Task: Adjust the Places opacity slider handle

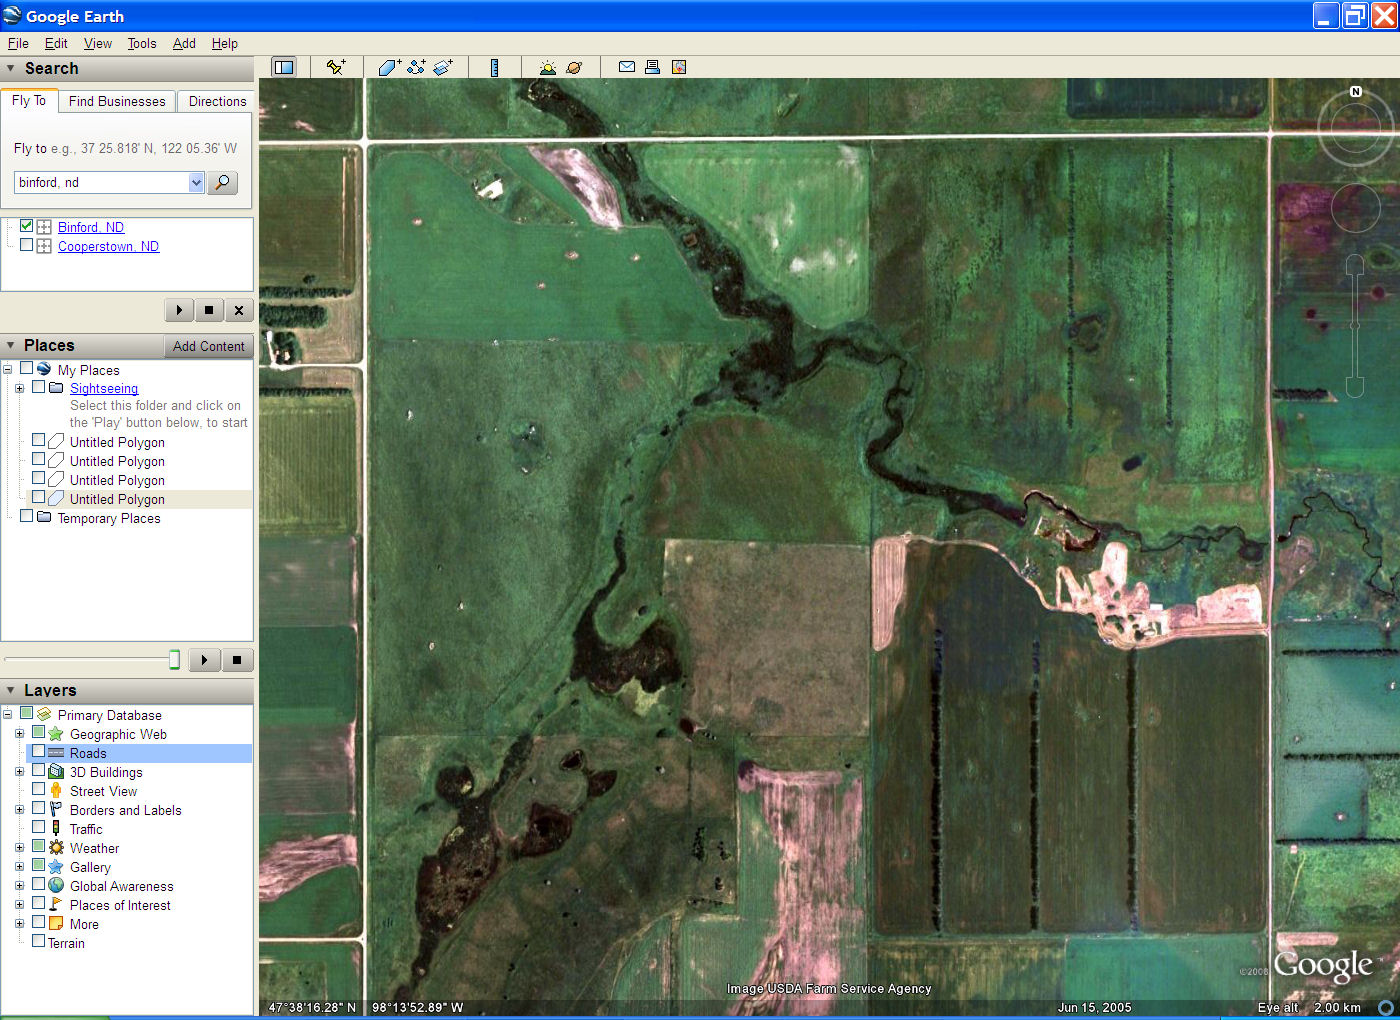Action: tap(174, 659)
